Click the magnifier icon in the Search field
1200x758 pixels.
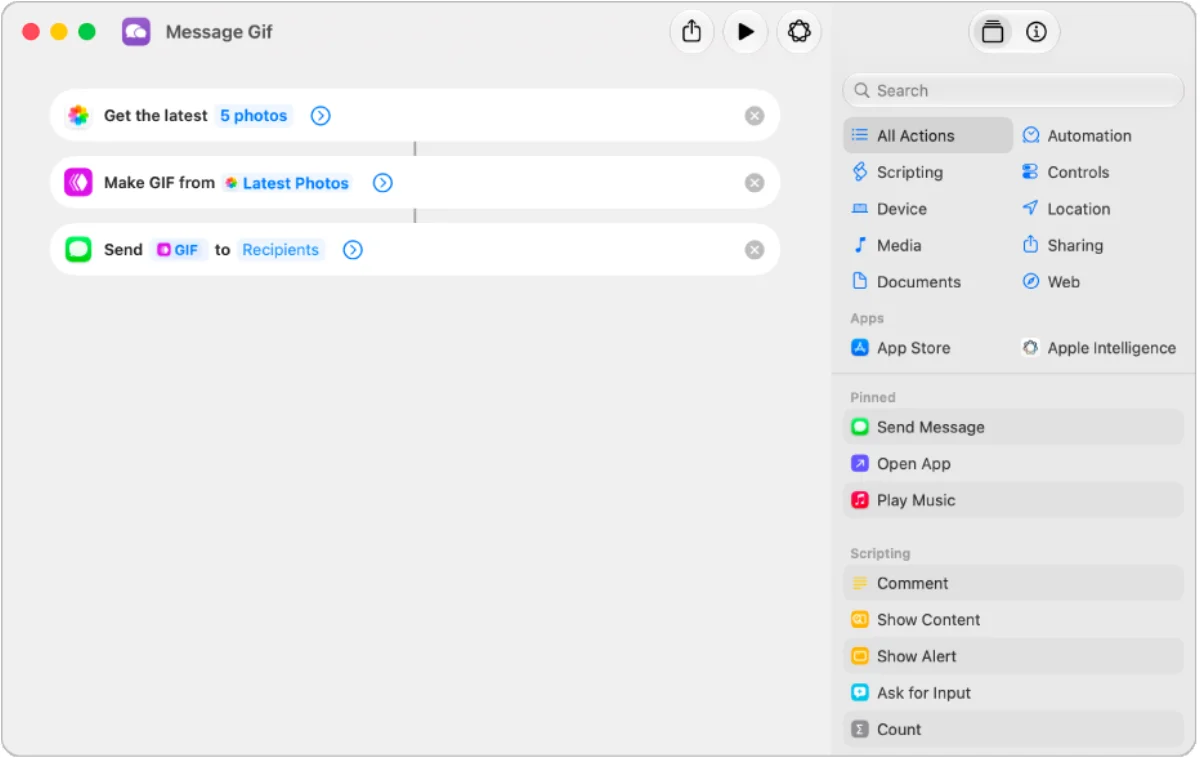[862, 90]
